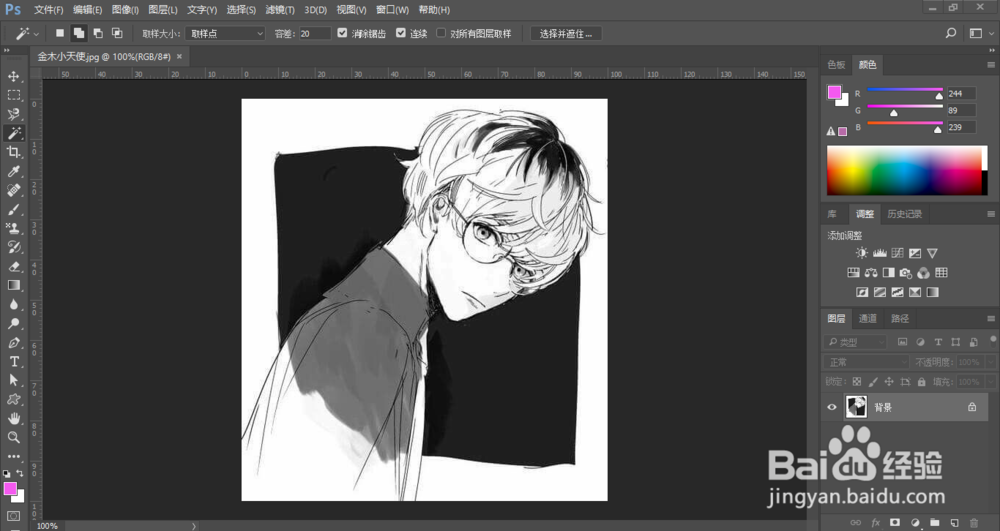Viewport: 1000px width, 531px height.
Task: Toggle the layer filter on/off switch
Action: tap(993, 340)
